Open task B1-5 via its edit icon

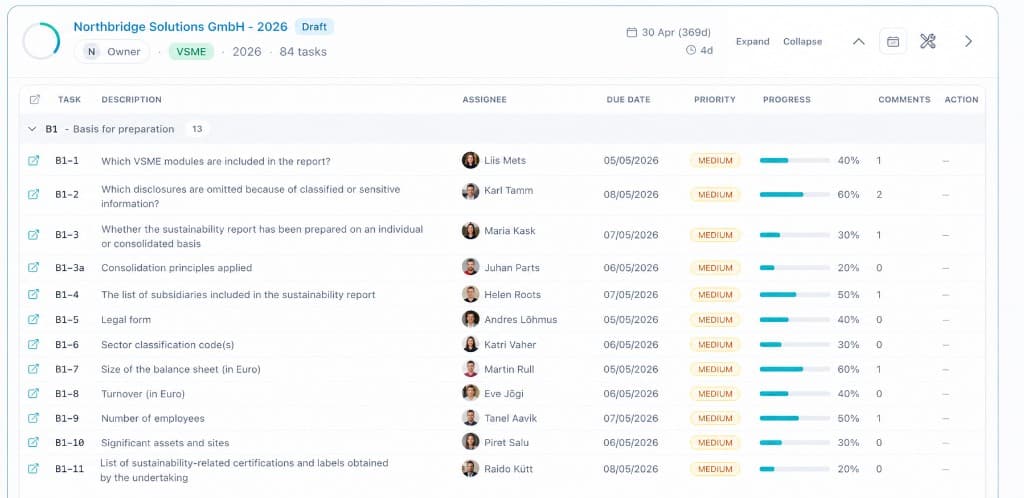pyautogui.click(x=33, y=319)
